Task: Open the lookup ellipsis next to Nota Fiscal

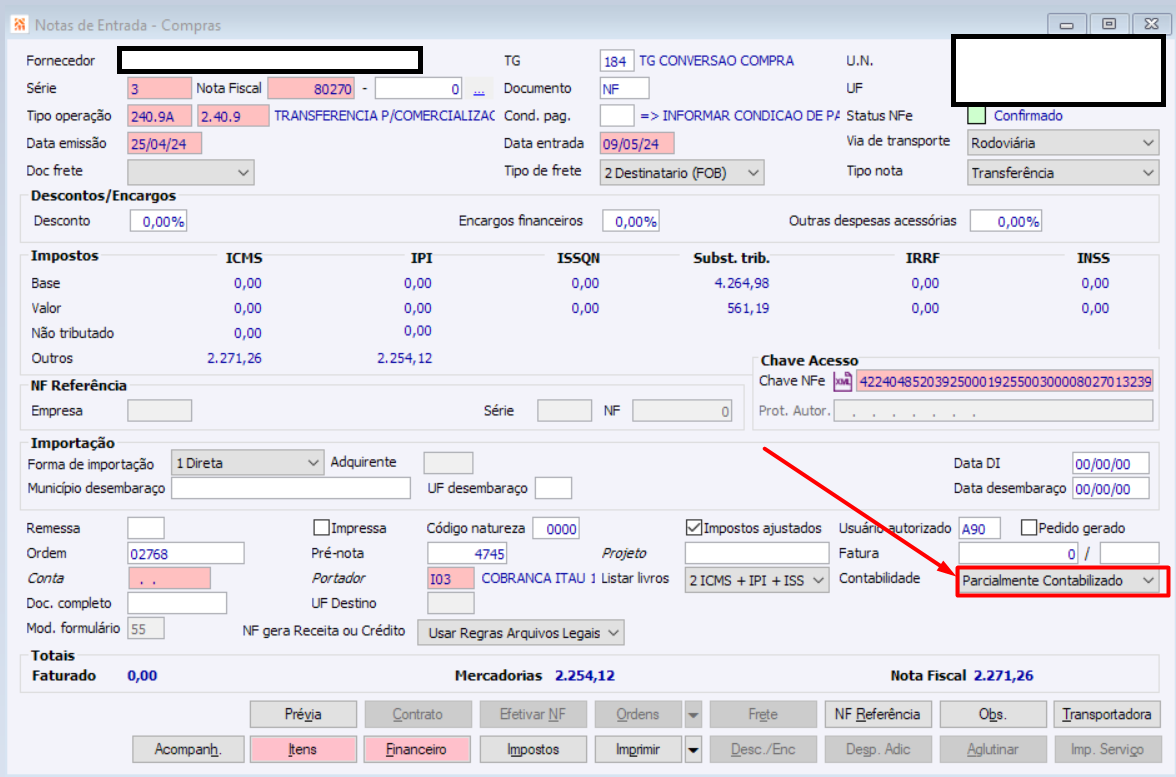Action: coord(478,89)
